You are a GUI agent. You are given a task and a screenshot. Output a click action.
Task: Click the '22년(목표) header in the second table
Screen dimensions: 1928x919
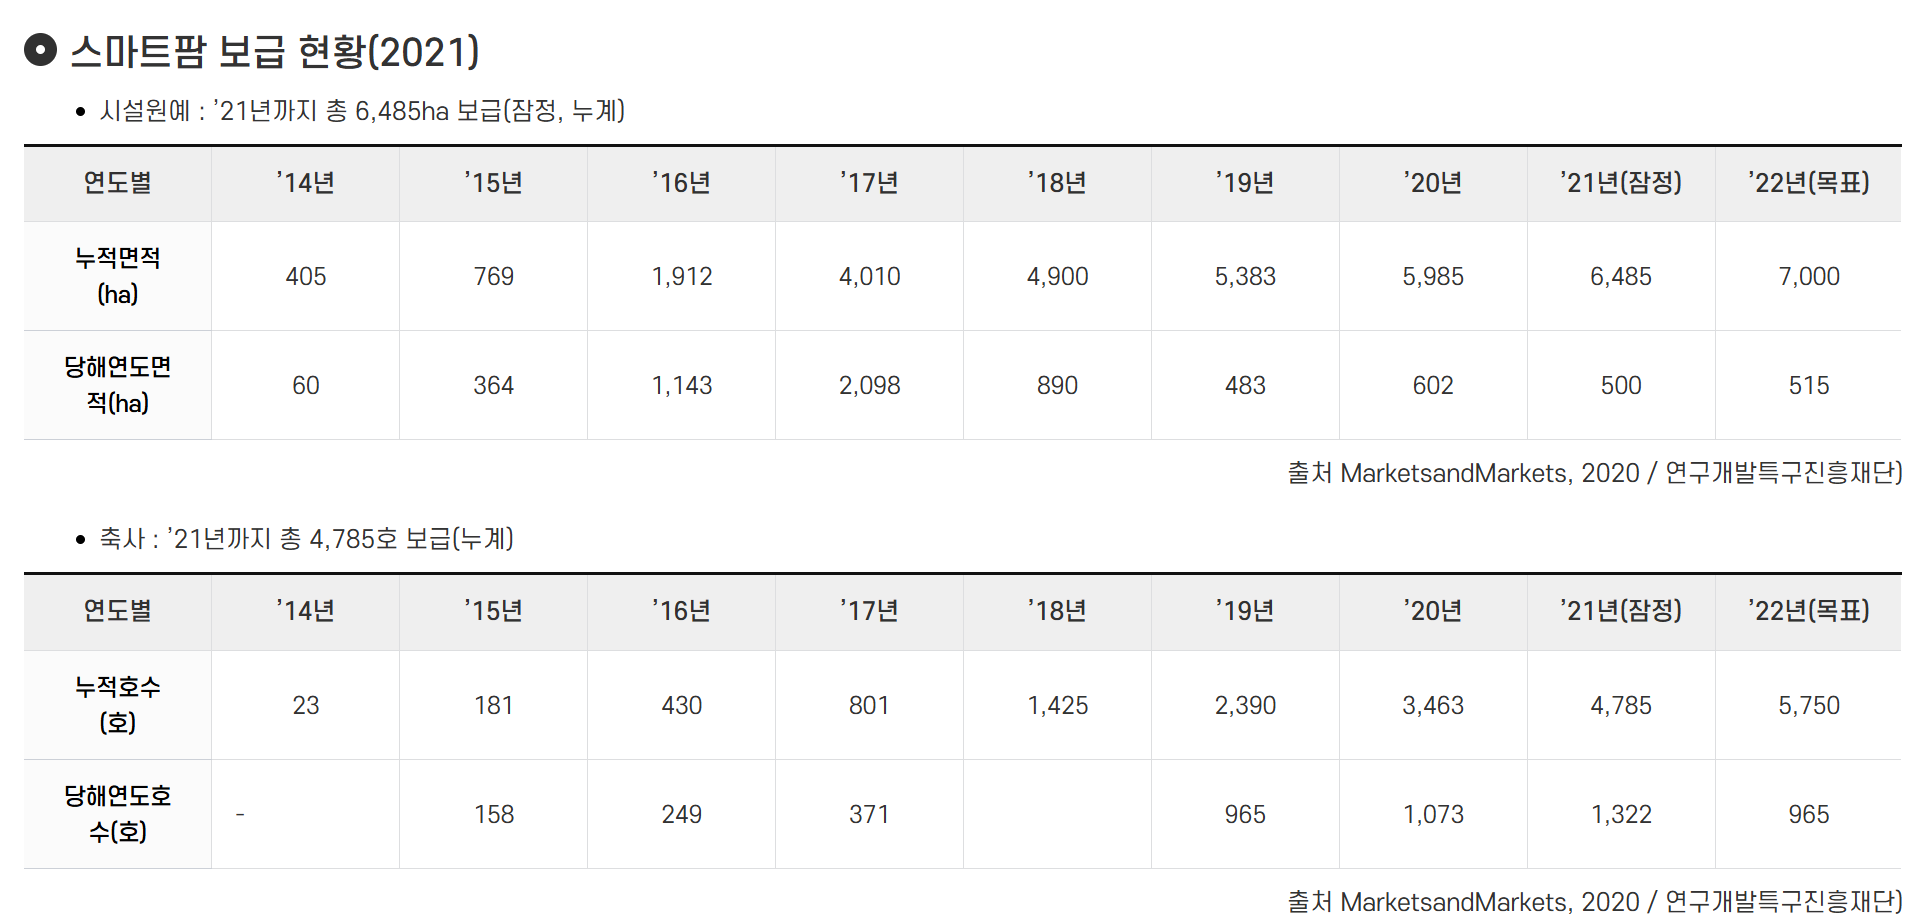[x=1809, y=611]
